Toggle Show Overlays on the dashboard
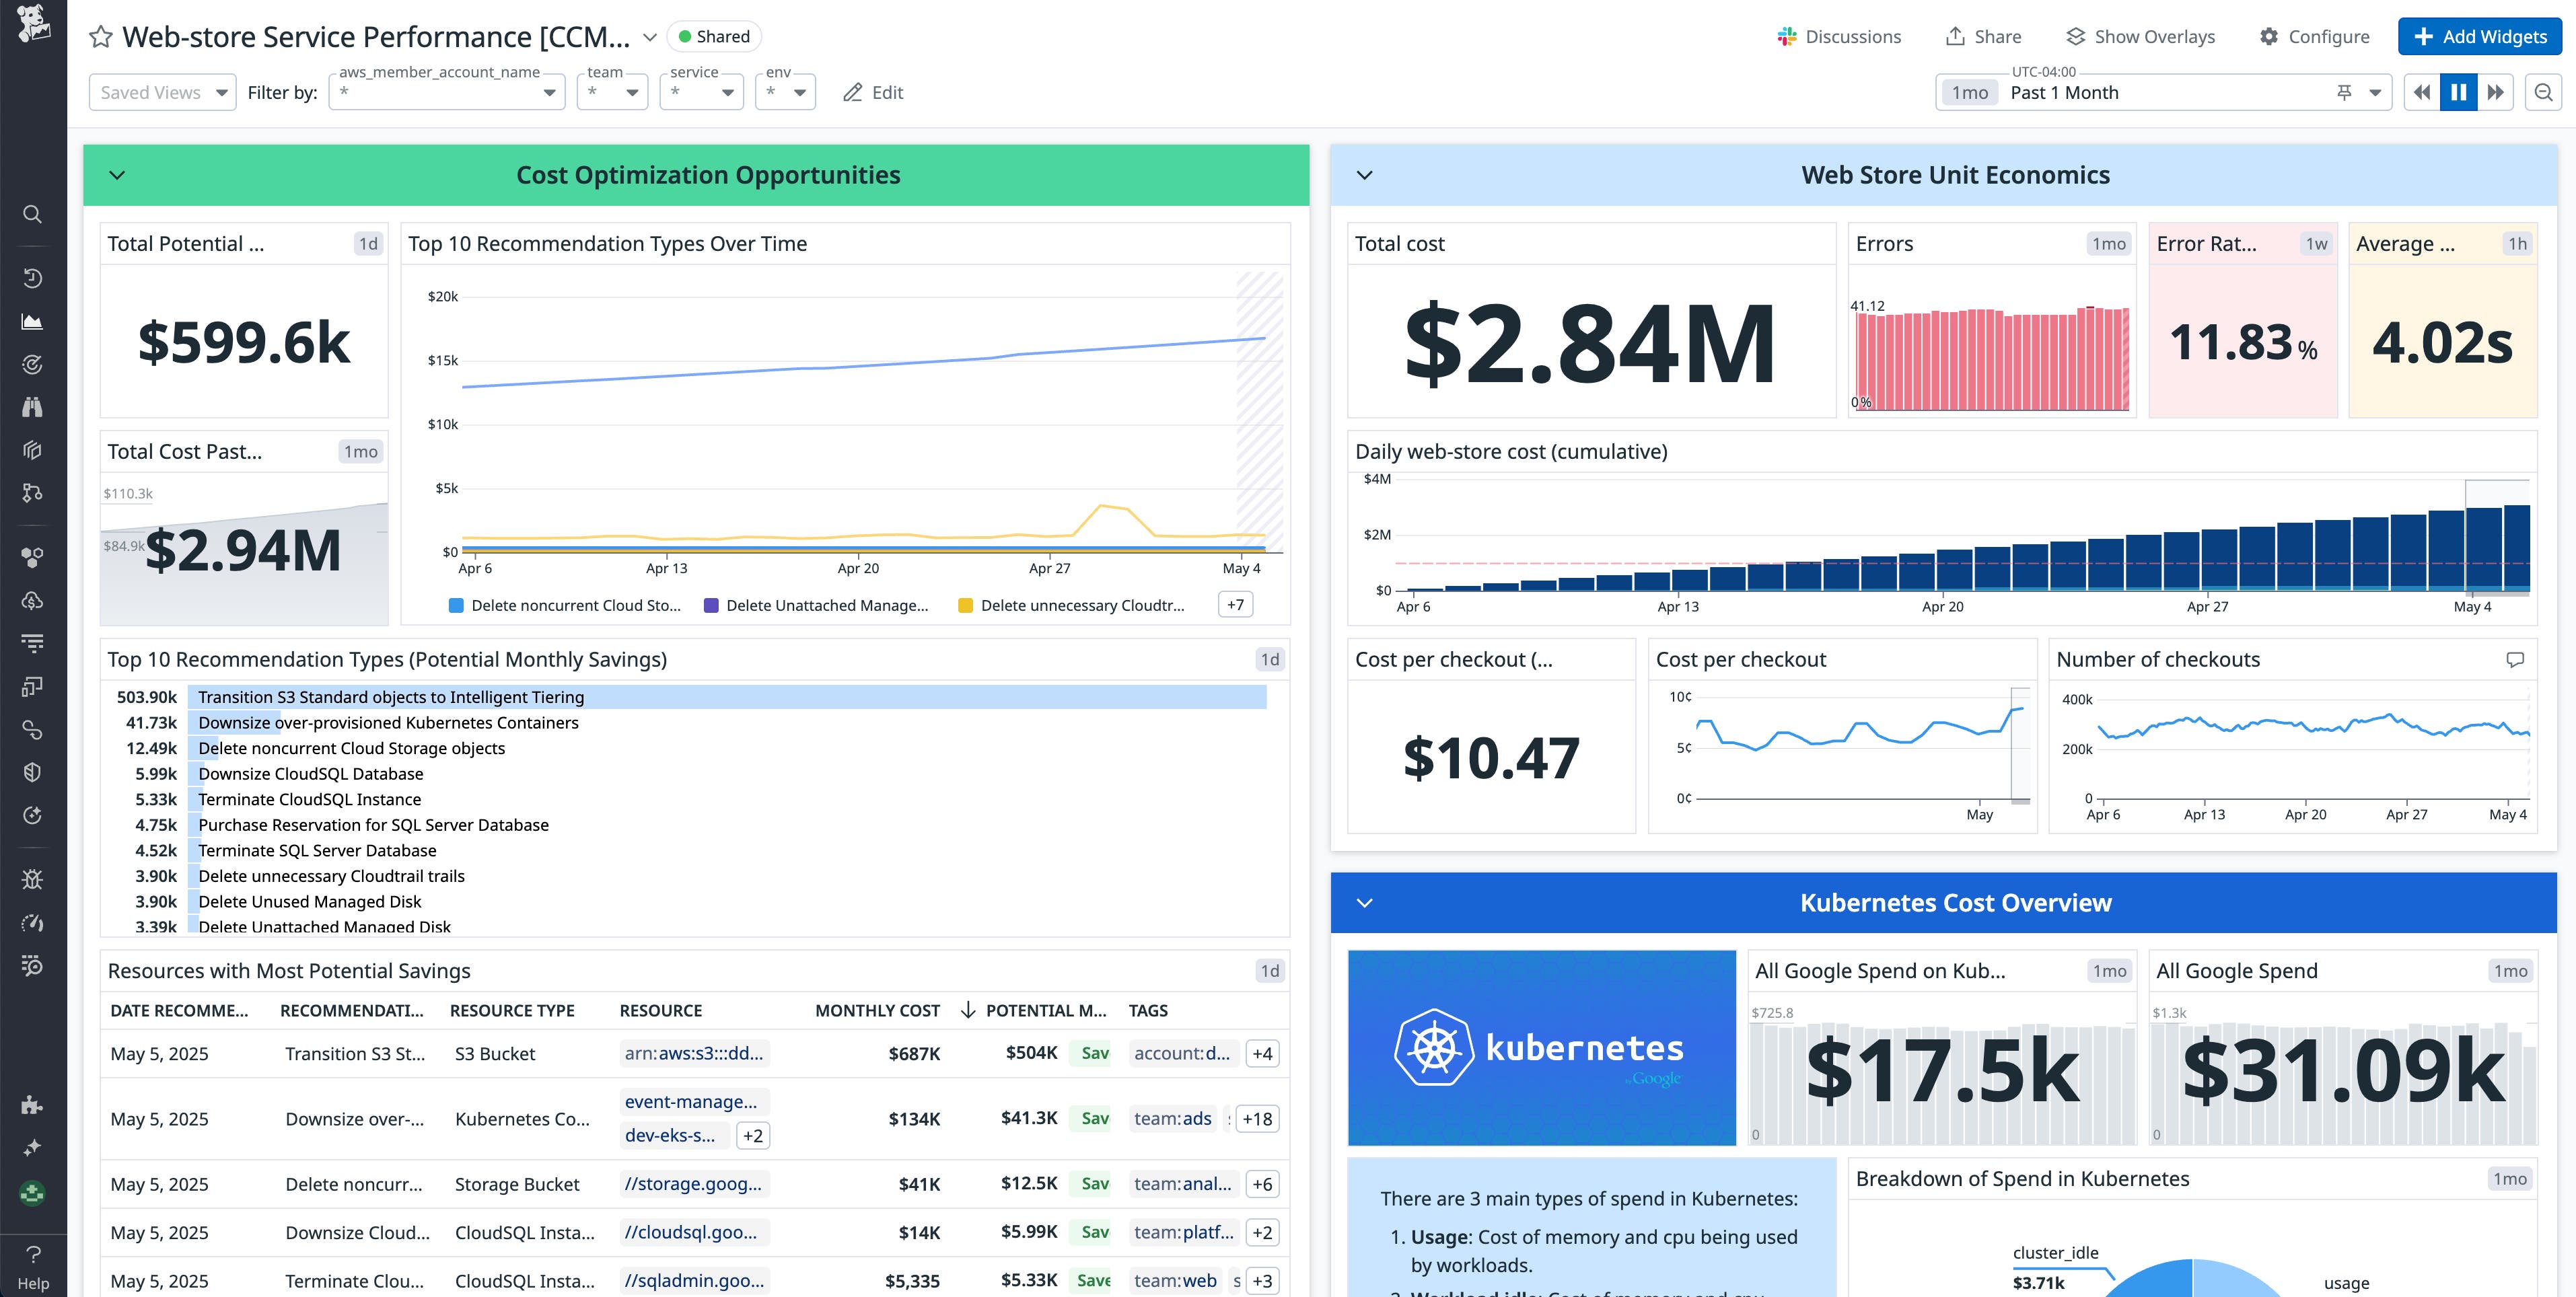The image size is (2576, 1297). [x=2140, y=36]
